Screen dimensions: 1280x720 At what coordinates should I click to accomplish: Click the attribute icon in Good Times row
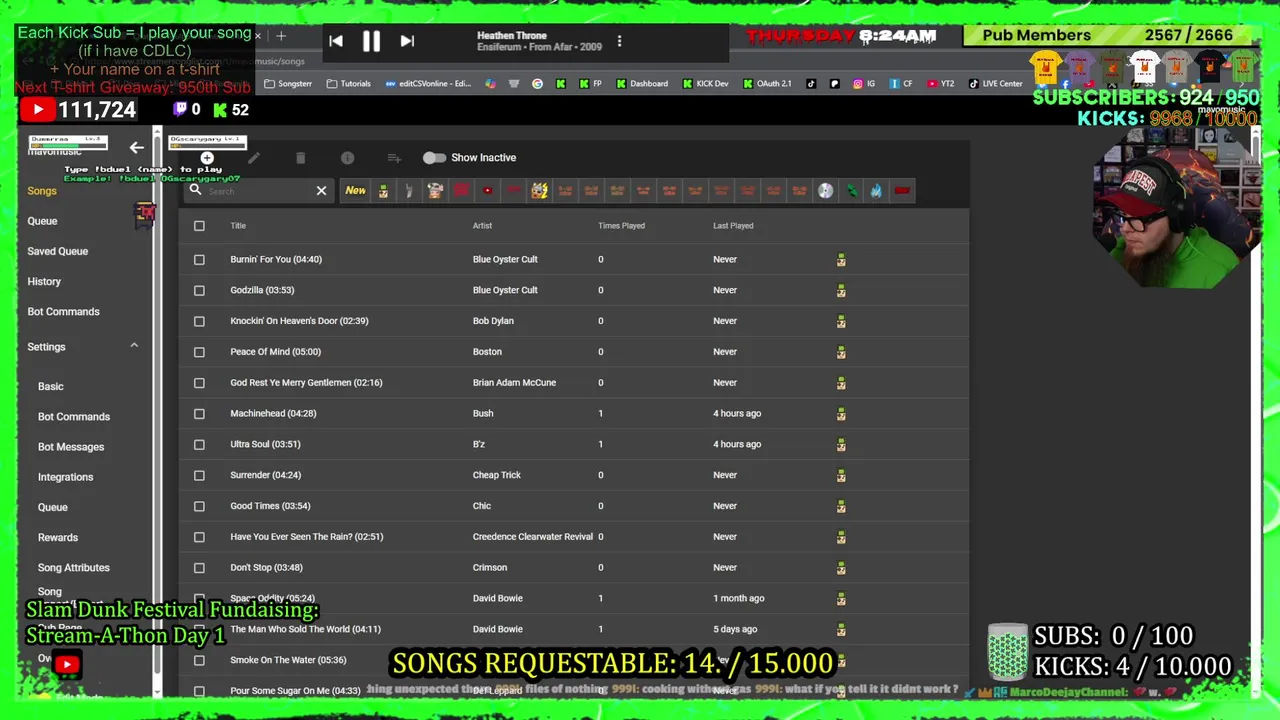pos(841,506)
